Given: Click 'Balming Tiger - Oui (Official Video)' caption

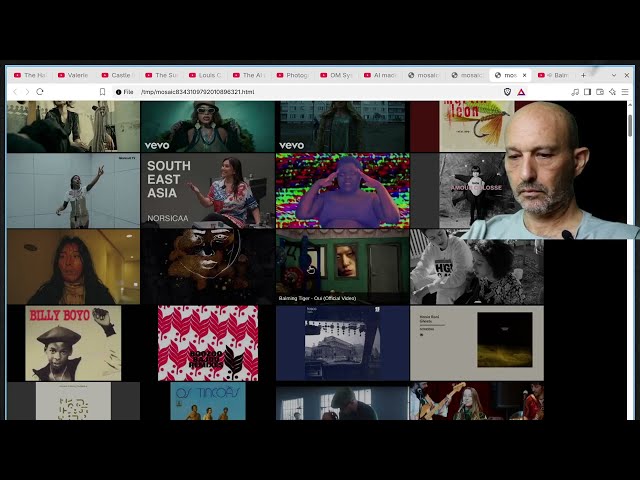Looking at the screenshot, I should [x=317, y=298].
